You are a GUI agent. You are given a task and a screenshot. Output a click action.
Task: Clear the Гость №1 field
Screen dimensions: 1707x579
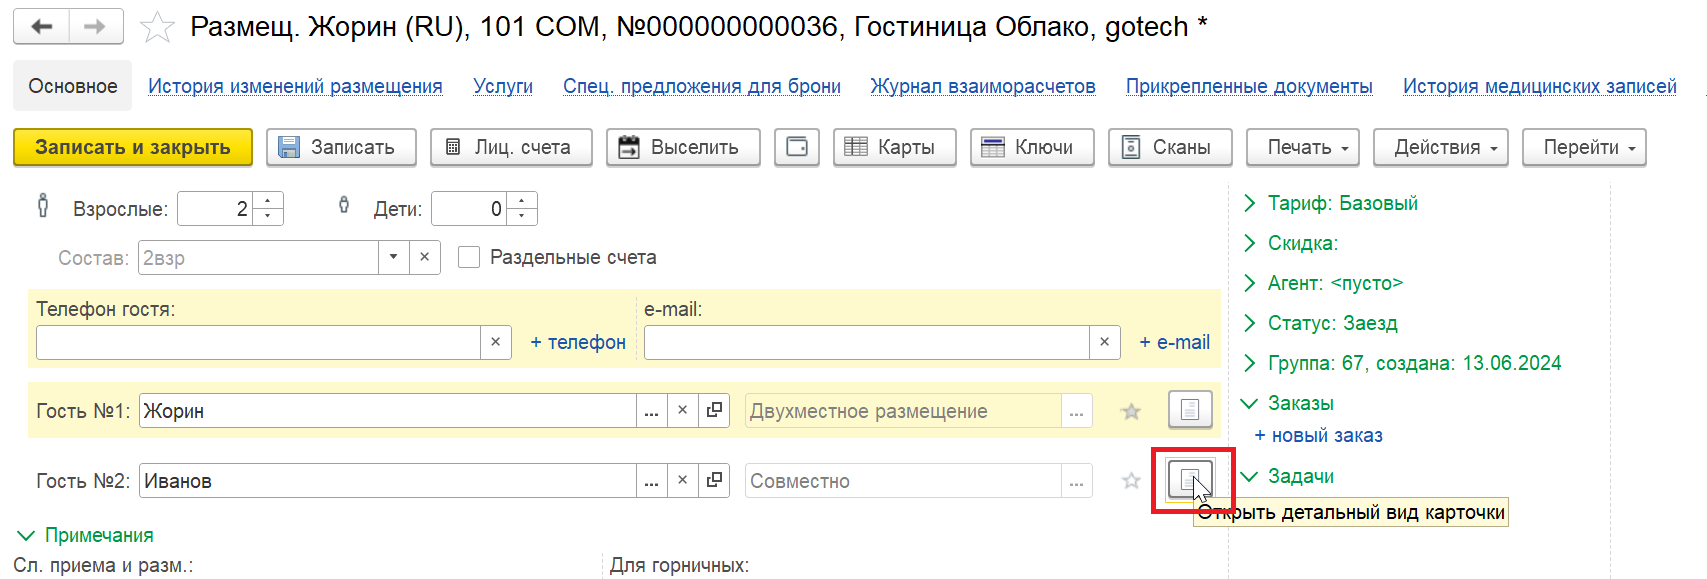point(683,411)
